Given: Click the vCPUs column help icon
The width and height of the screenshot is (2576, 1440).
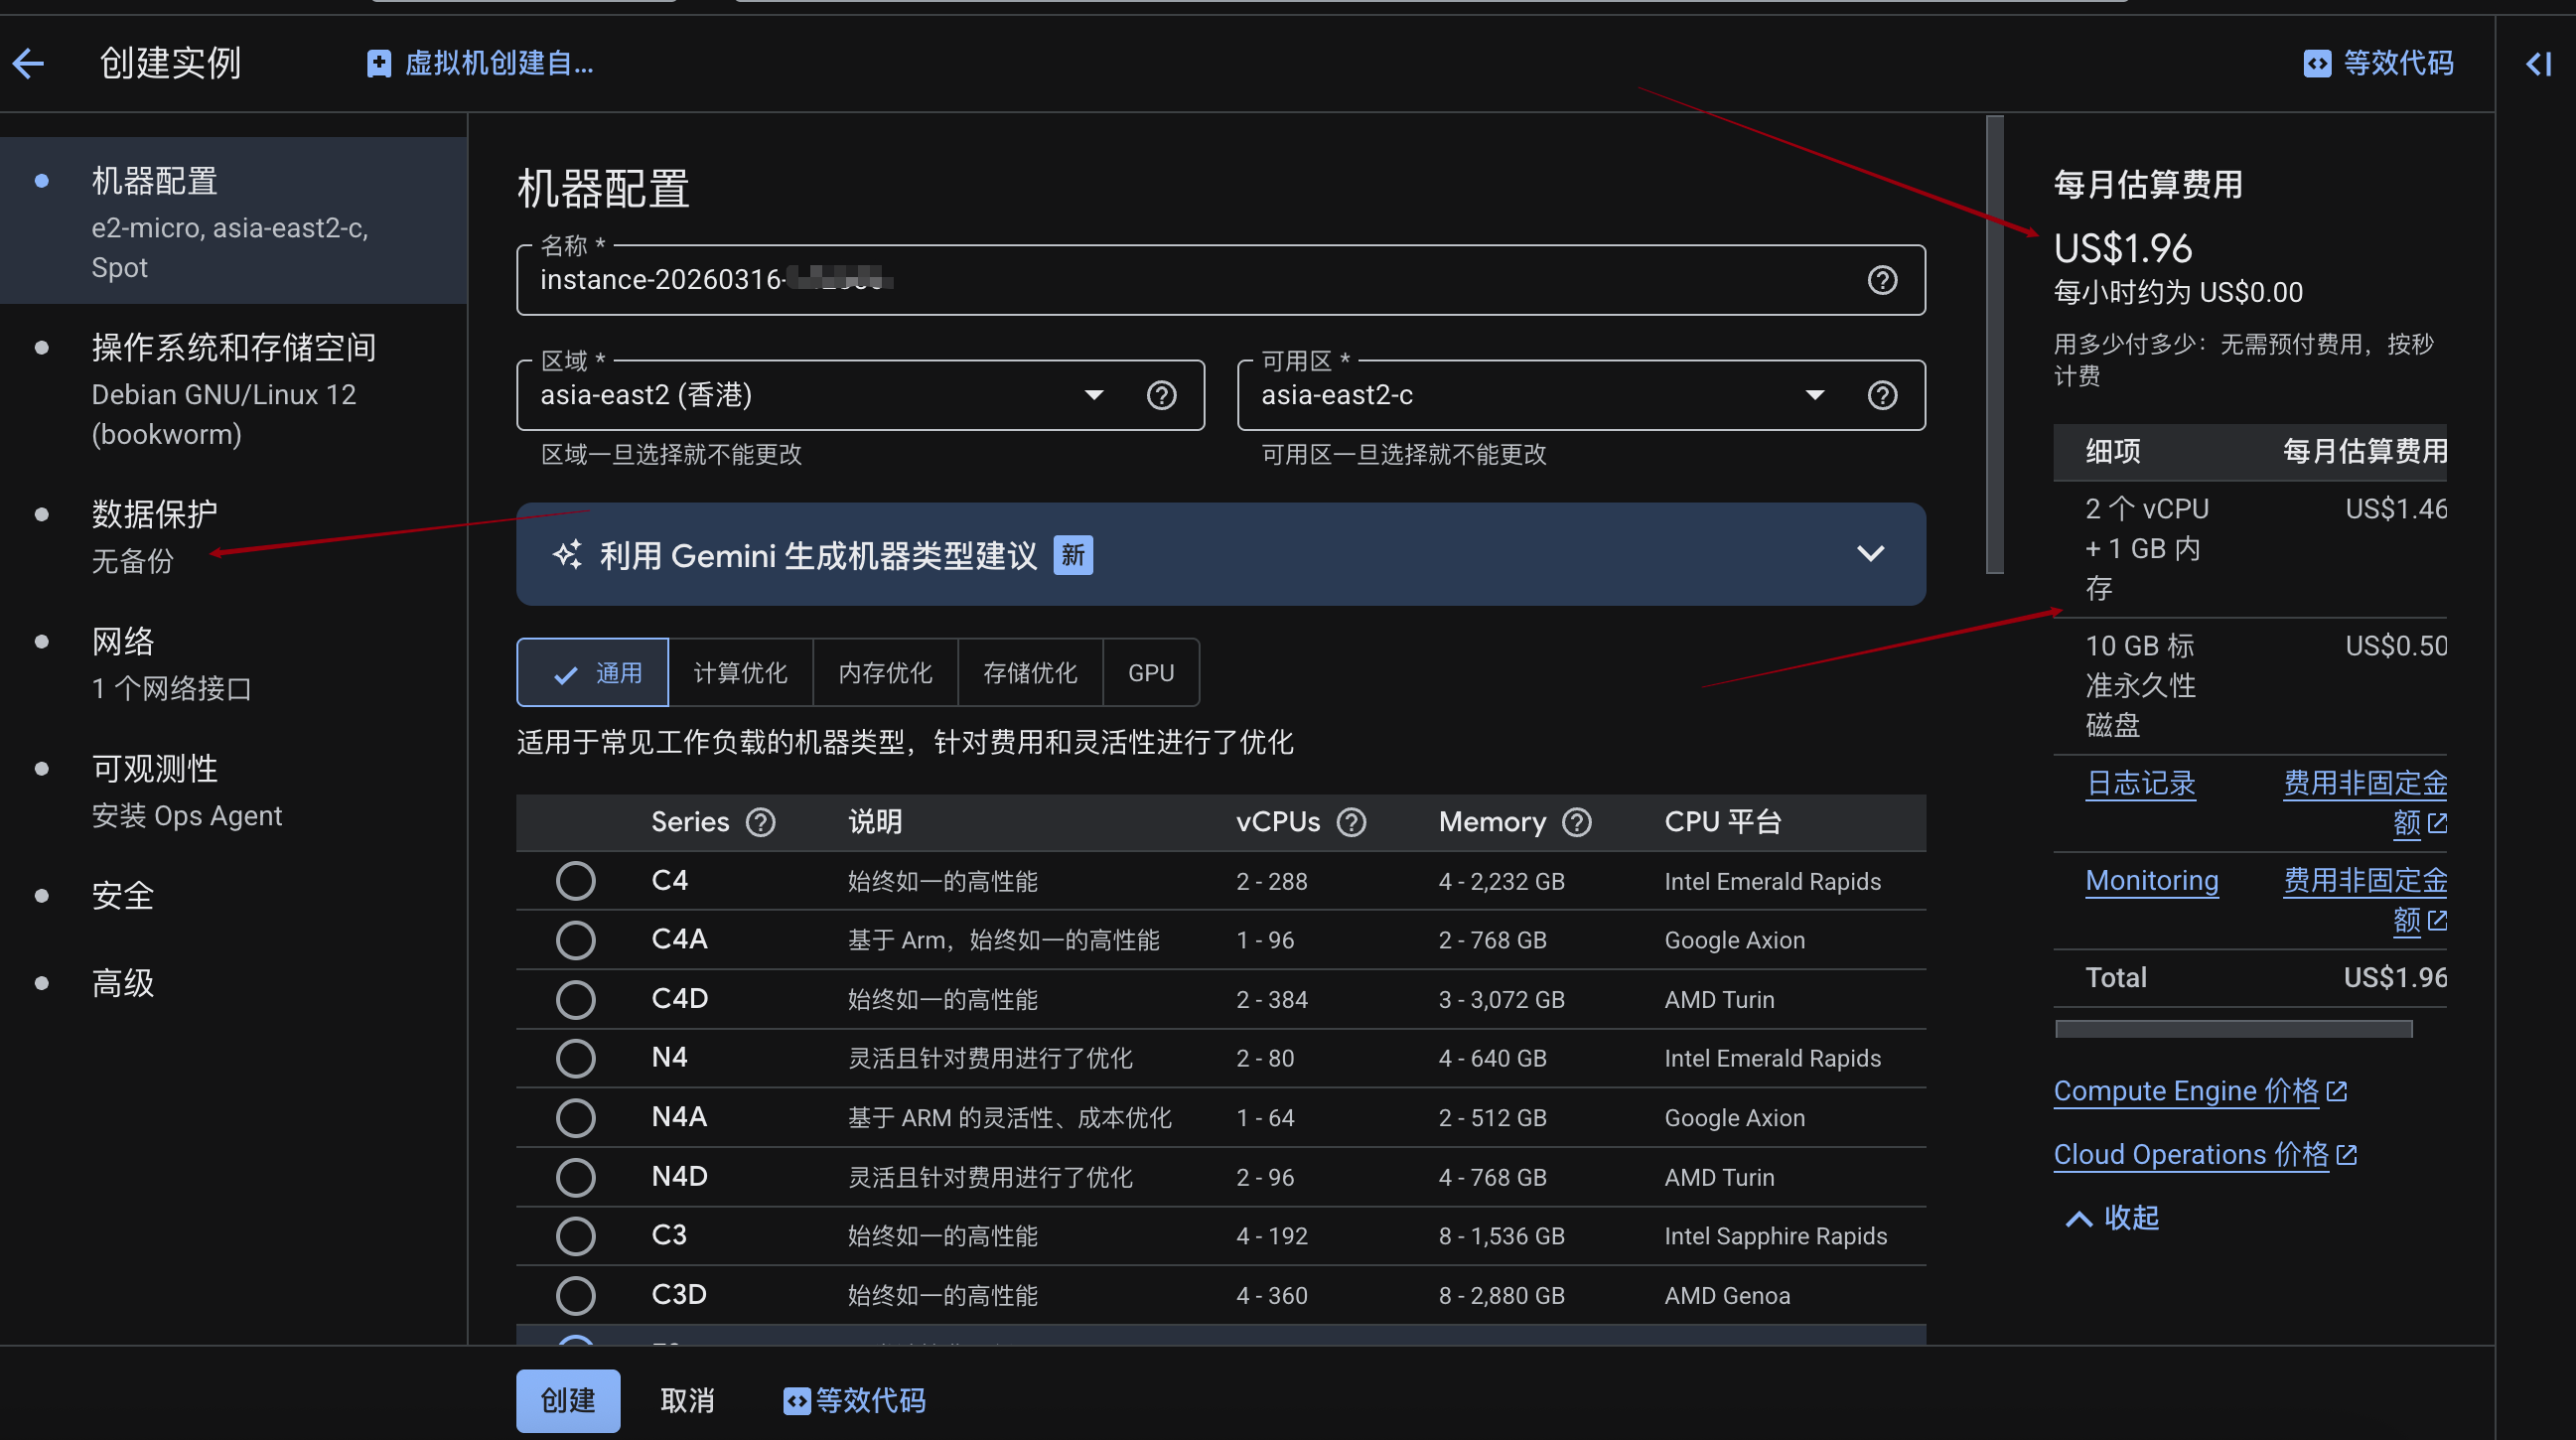Looking at the screenshot, I should (1351, 822).
